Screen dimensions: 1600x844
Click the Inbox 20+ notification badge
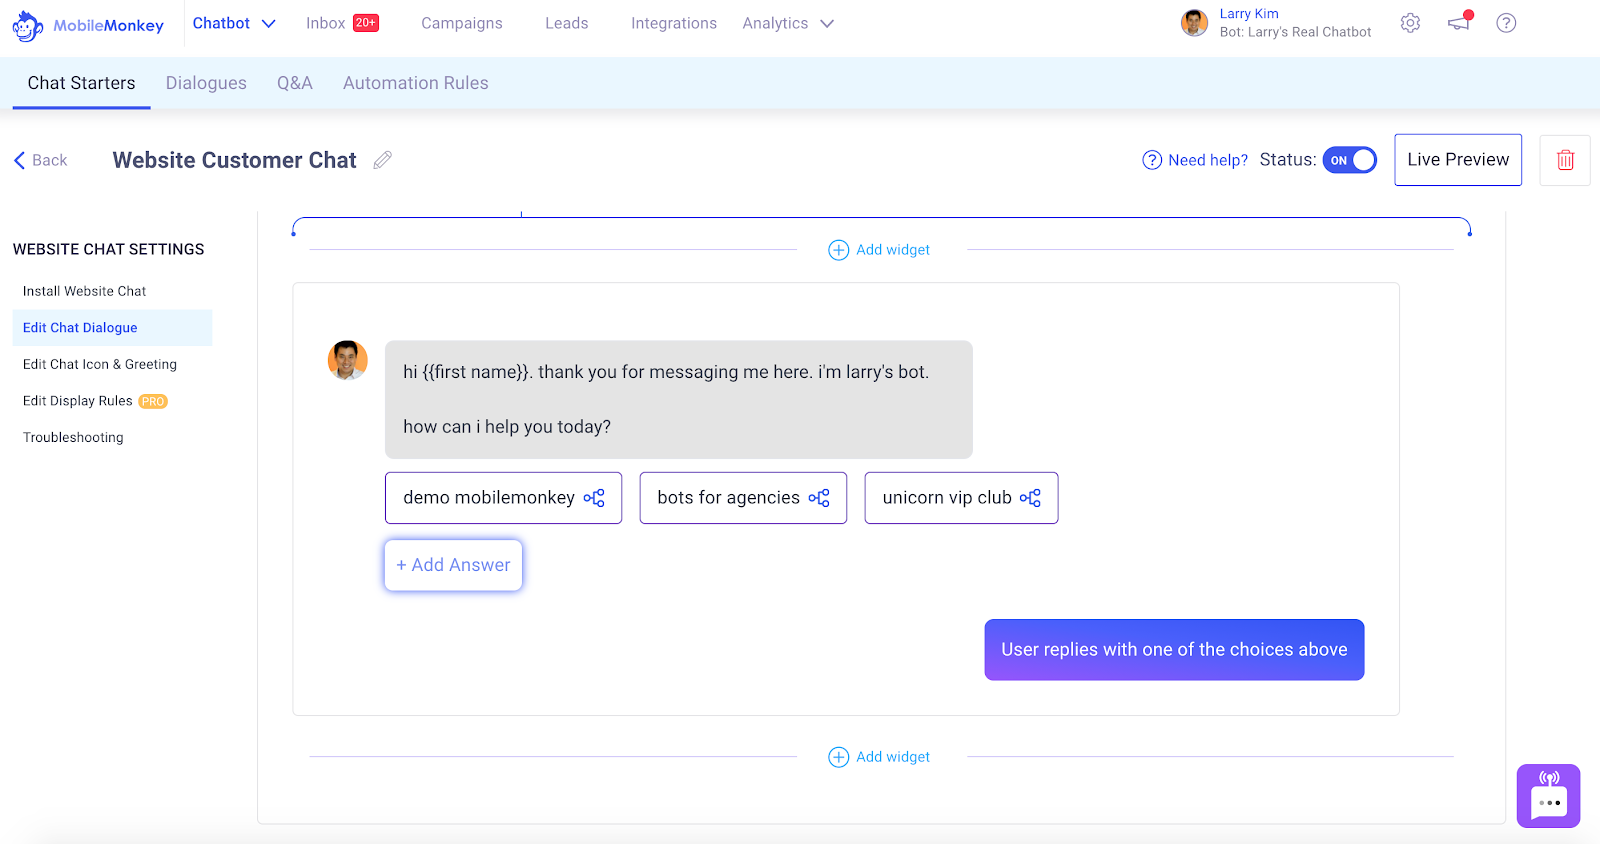(x=366, y=23)
